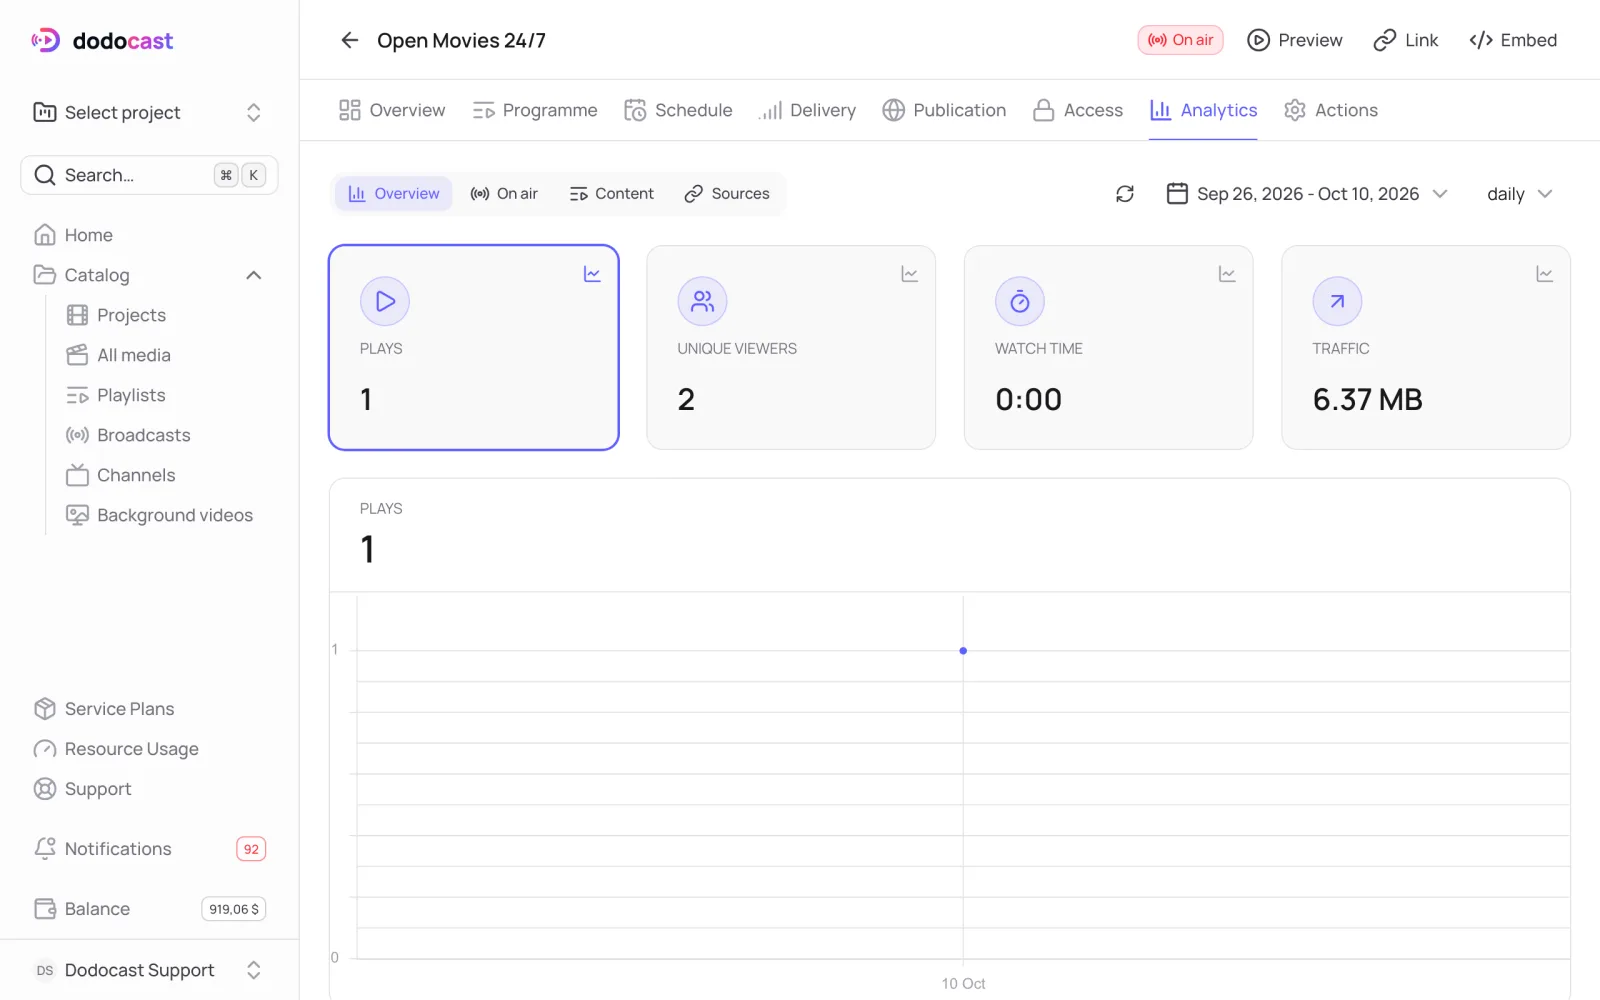This screenshot has width=1600, height=1000.
Task: Click the Unique Viewers people icon
Action: pyautogui.click(x=702, y=301)
